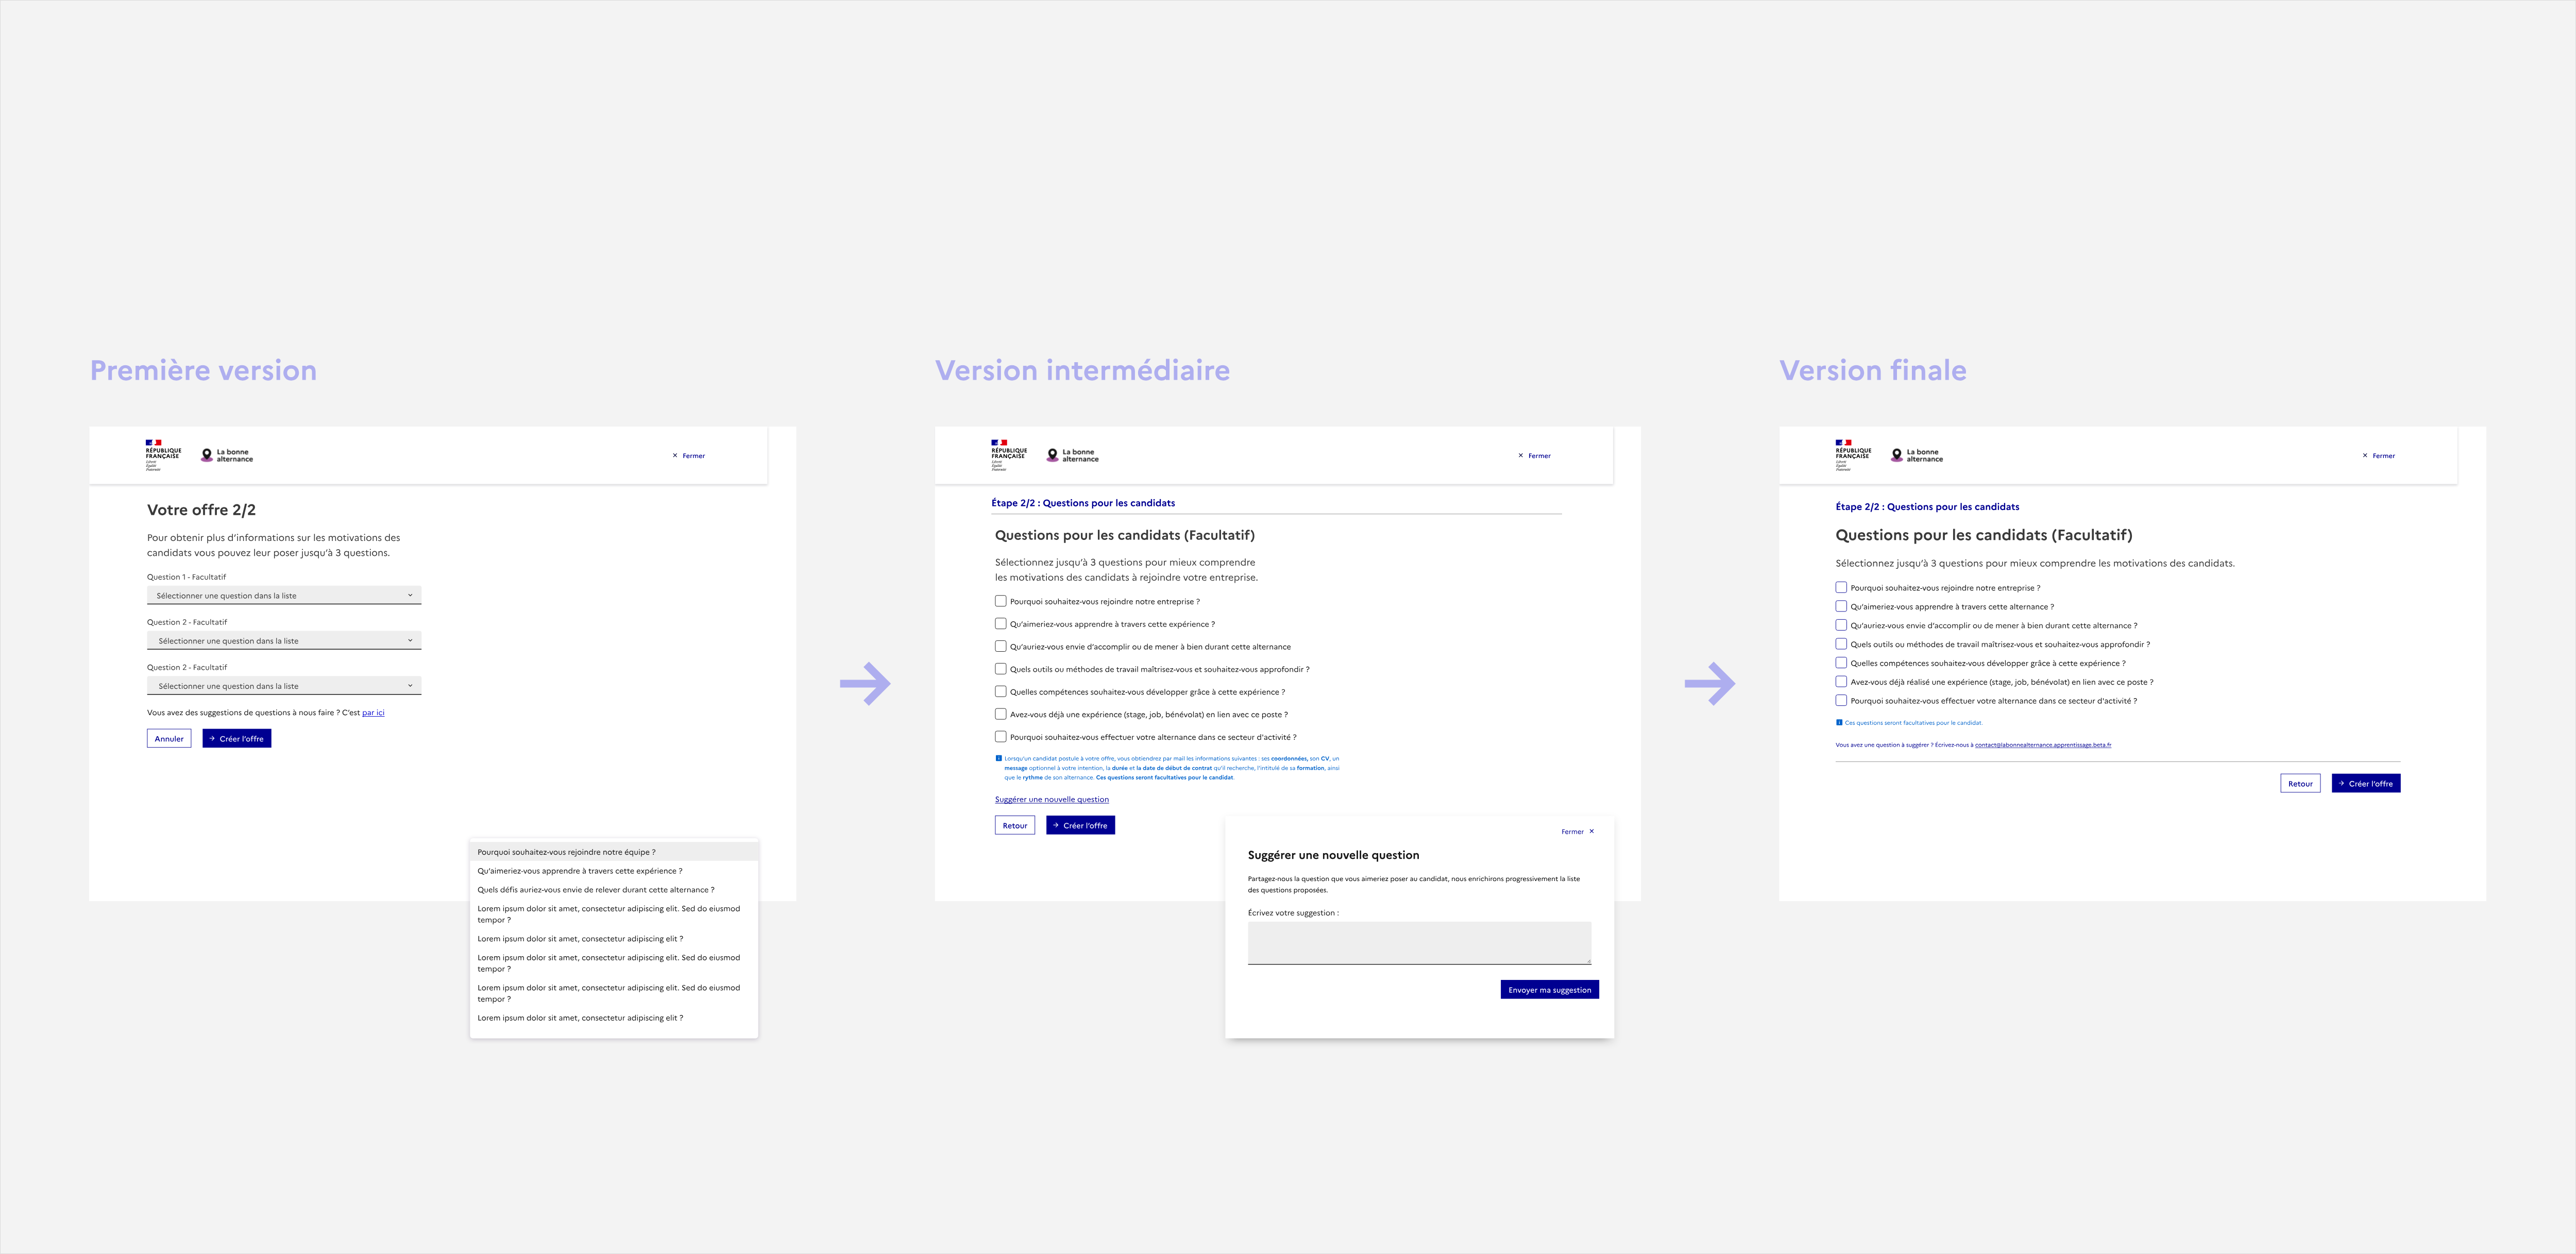The width and height of the screenshot is (2576, 1254).
Task: Click République Française logo in Version finale
Action: click(x=1853, y=455)
